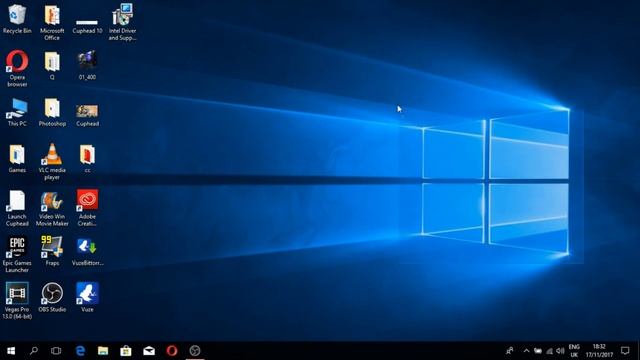Open the Action Center notifications icon

click(625, 351)
